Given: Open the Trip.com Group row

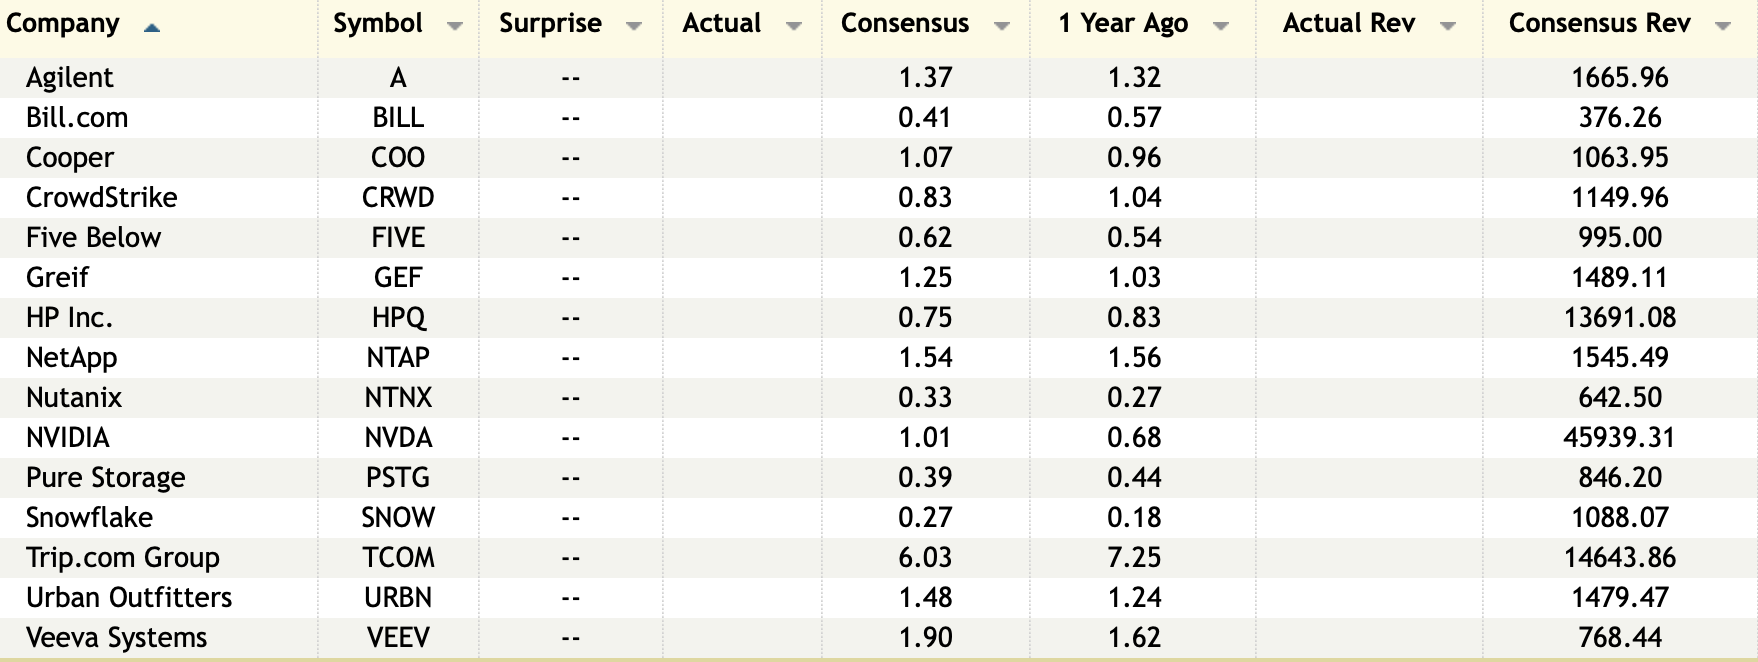Looking at the screenshot, I should pos(123,558).
